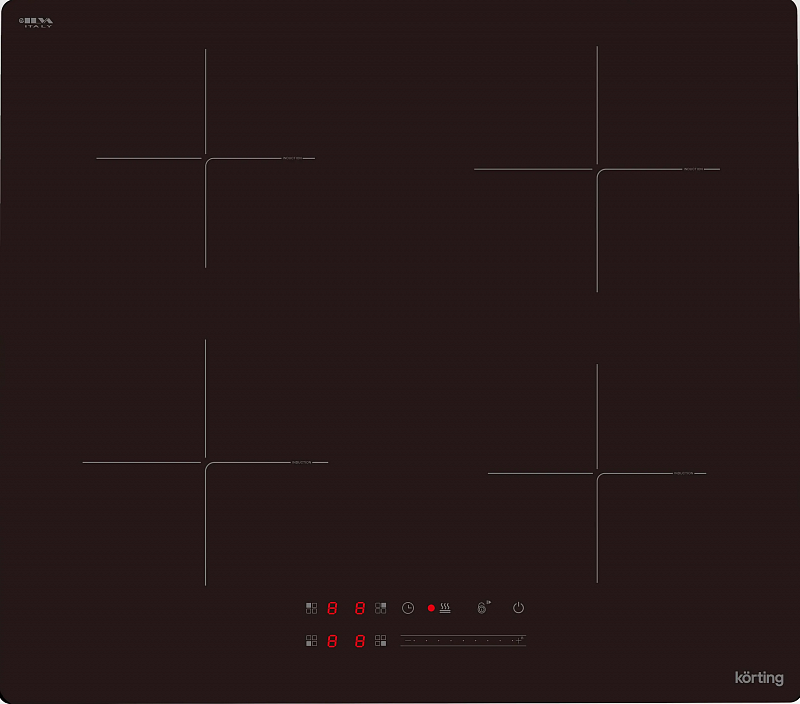Set power level on the touch slider

462,639
